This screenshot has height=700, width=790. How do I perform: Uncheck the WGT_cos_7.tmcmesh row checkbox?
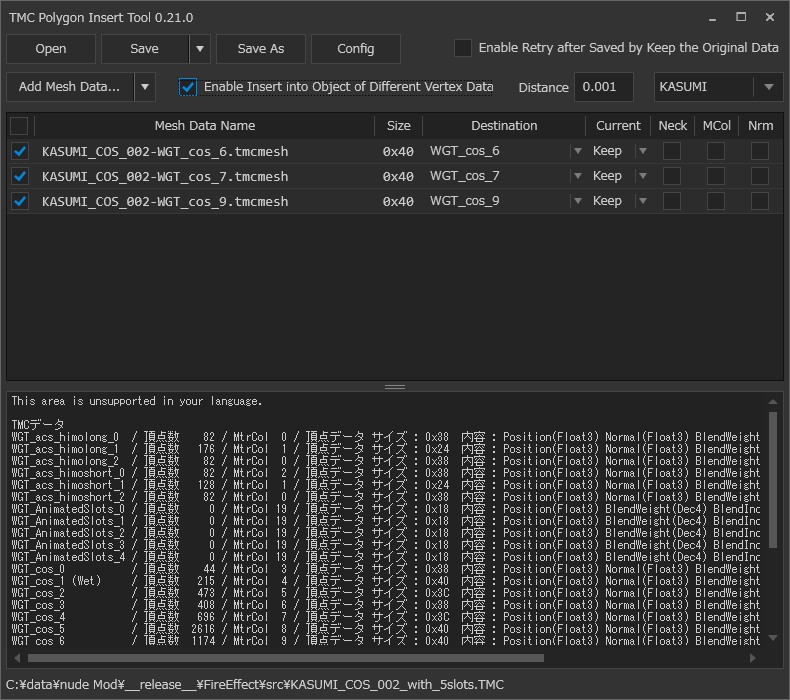[20, 176]
